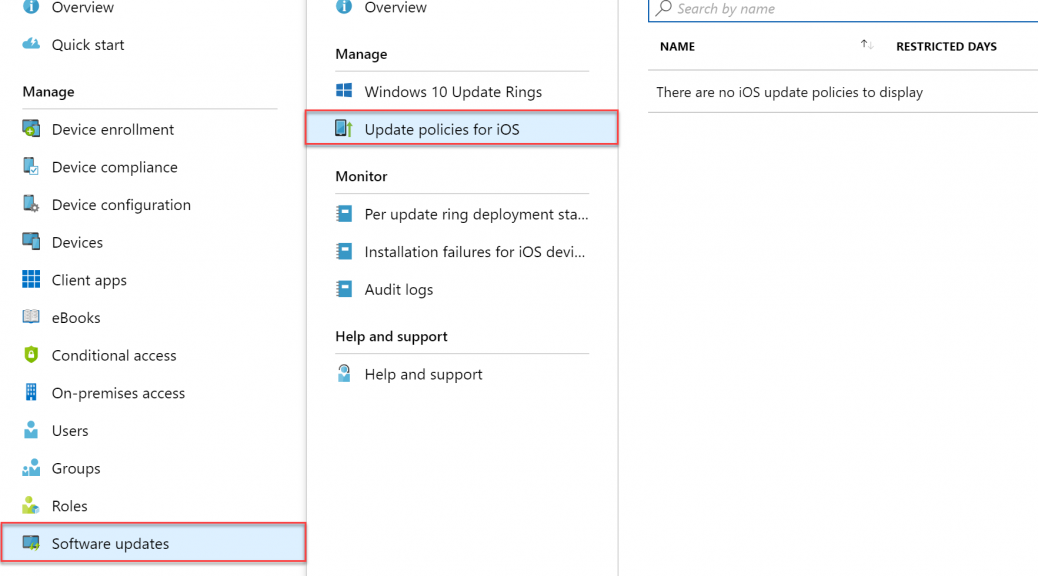Image resolution: width=1038 pixels, height=576 pixels.
Task: Select Update policies for iOS
Action: [x=461, y=128]
